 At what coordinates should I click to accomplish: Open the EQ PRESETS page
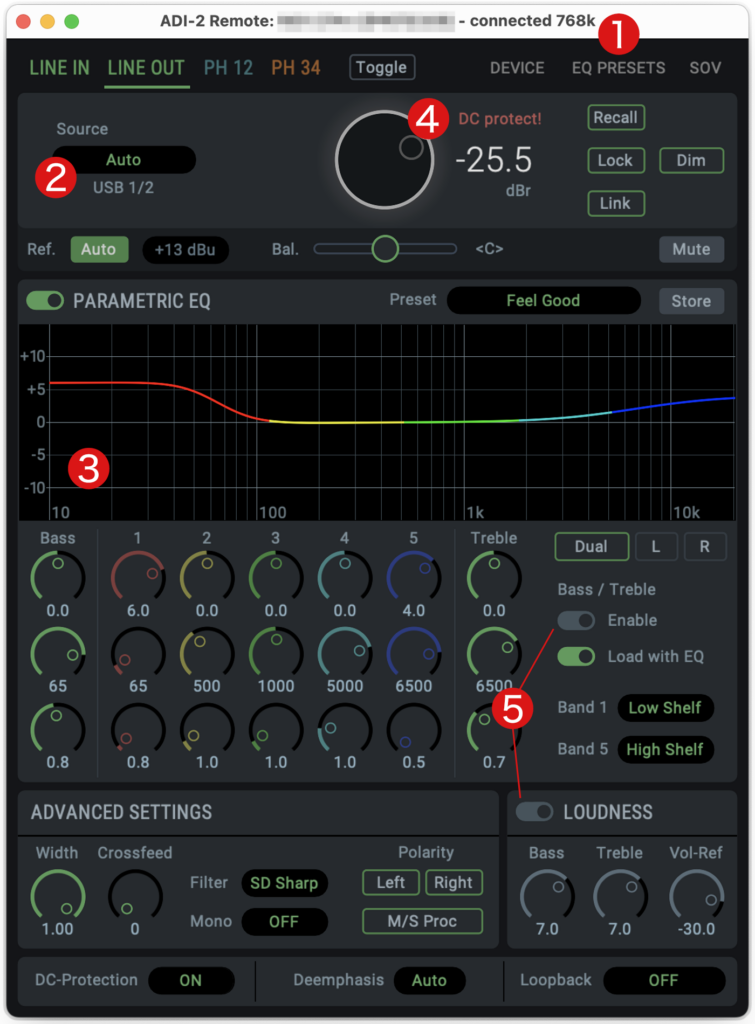618,68
